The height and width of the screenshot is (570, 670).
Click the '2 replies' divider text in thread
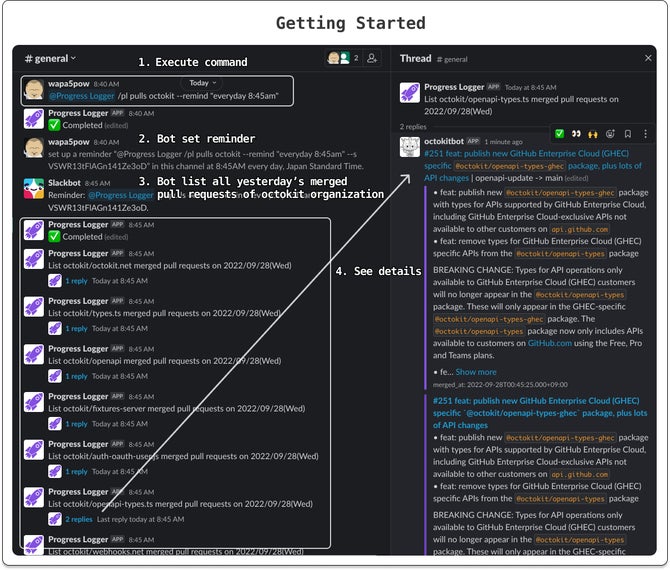(413, 127)
